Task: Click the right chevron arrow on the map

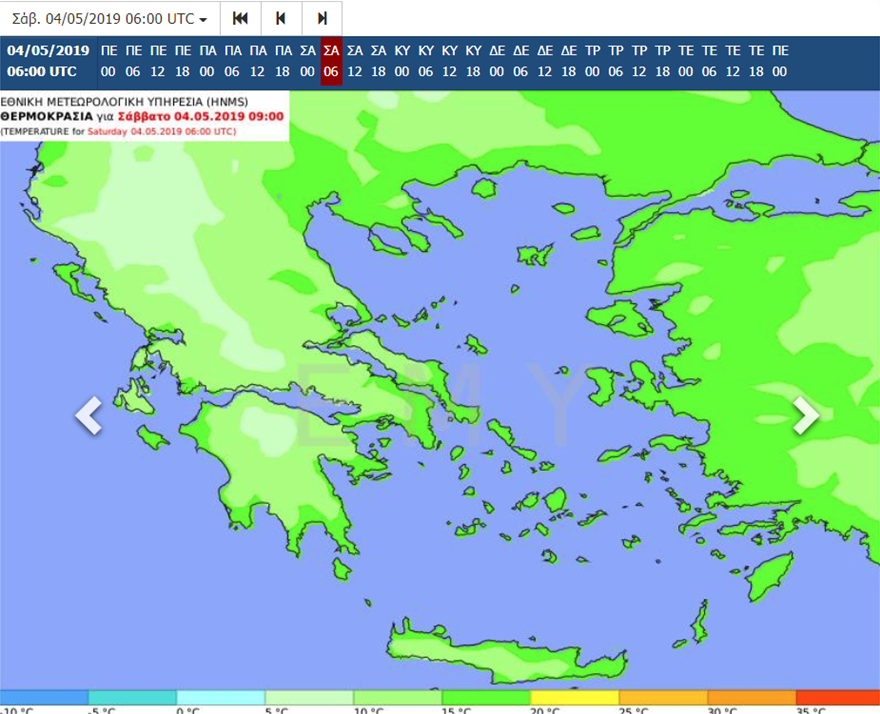Action: click(x=805, y=416)
